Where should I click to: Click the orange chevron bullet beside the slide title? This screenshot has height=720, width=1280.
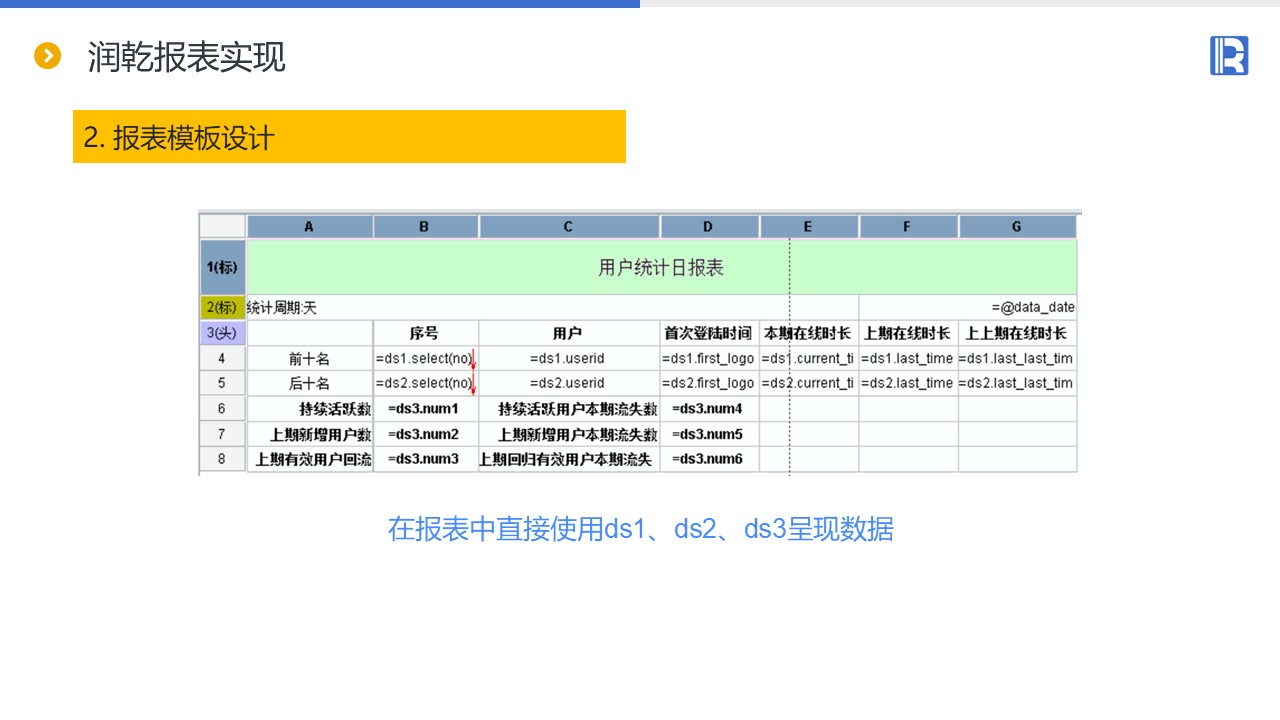coord(47,56)
